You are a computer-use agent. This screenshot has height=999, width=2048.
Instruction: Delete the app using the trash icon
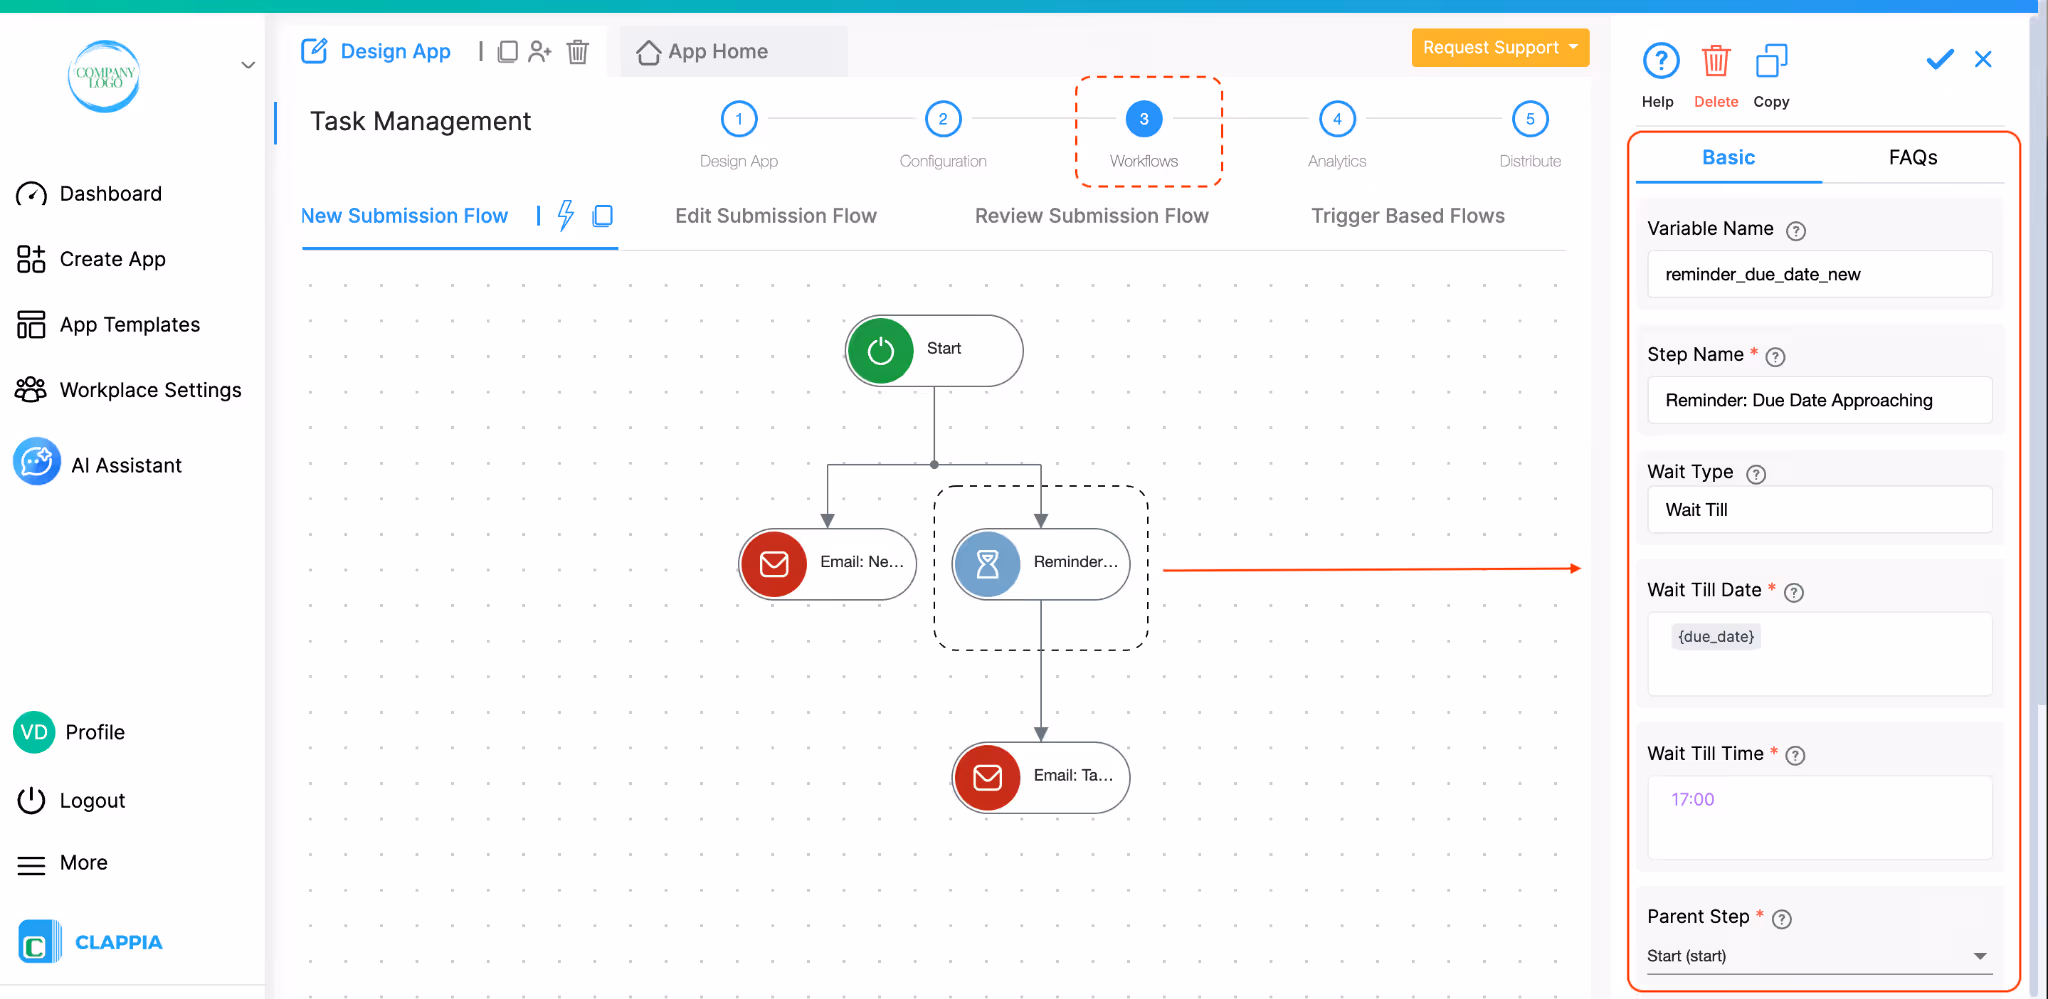pos(578,52)
